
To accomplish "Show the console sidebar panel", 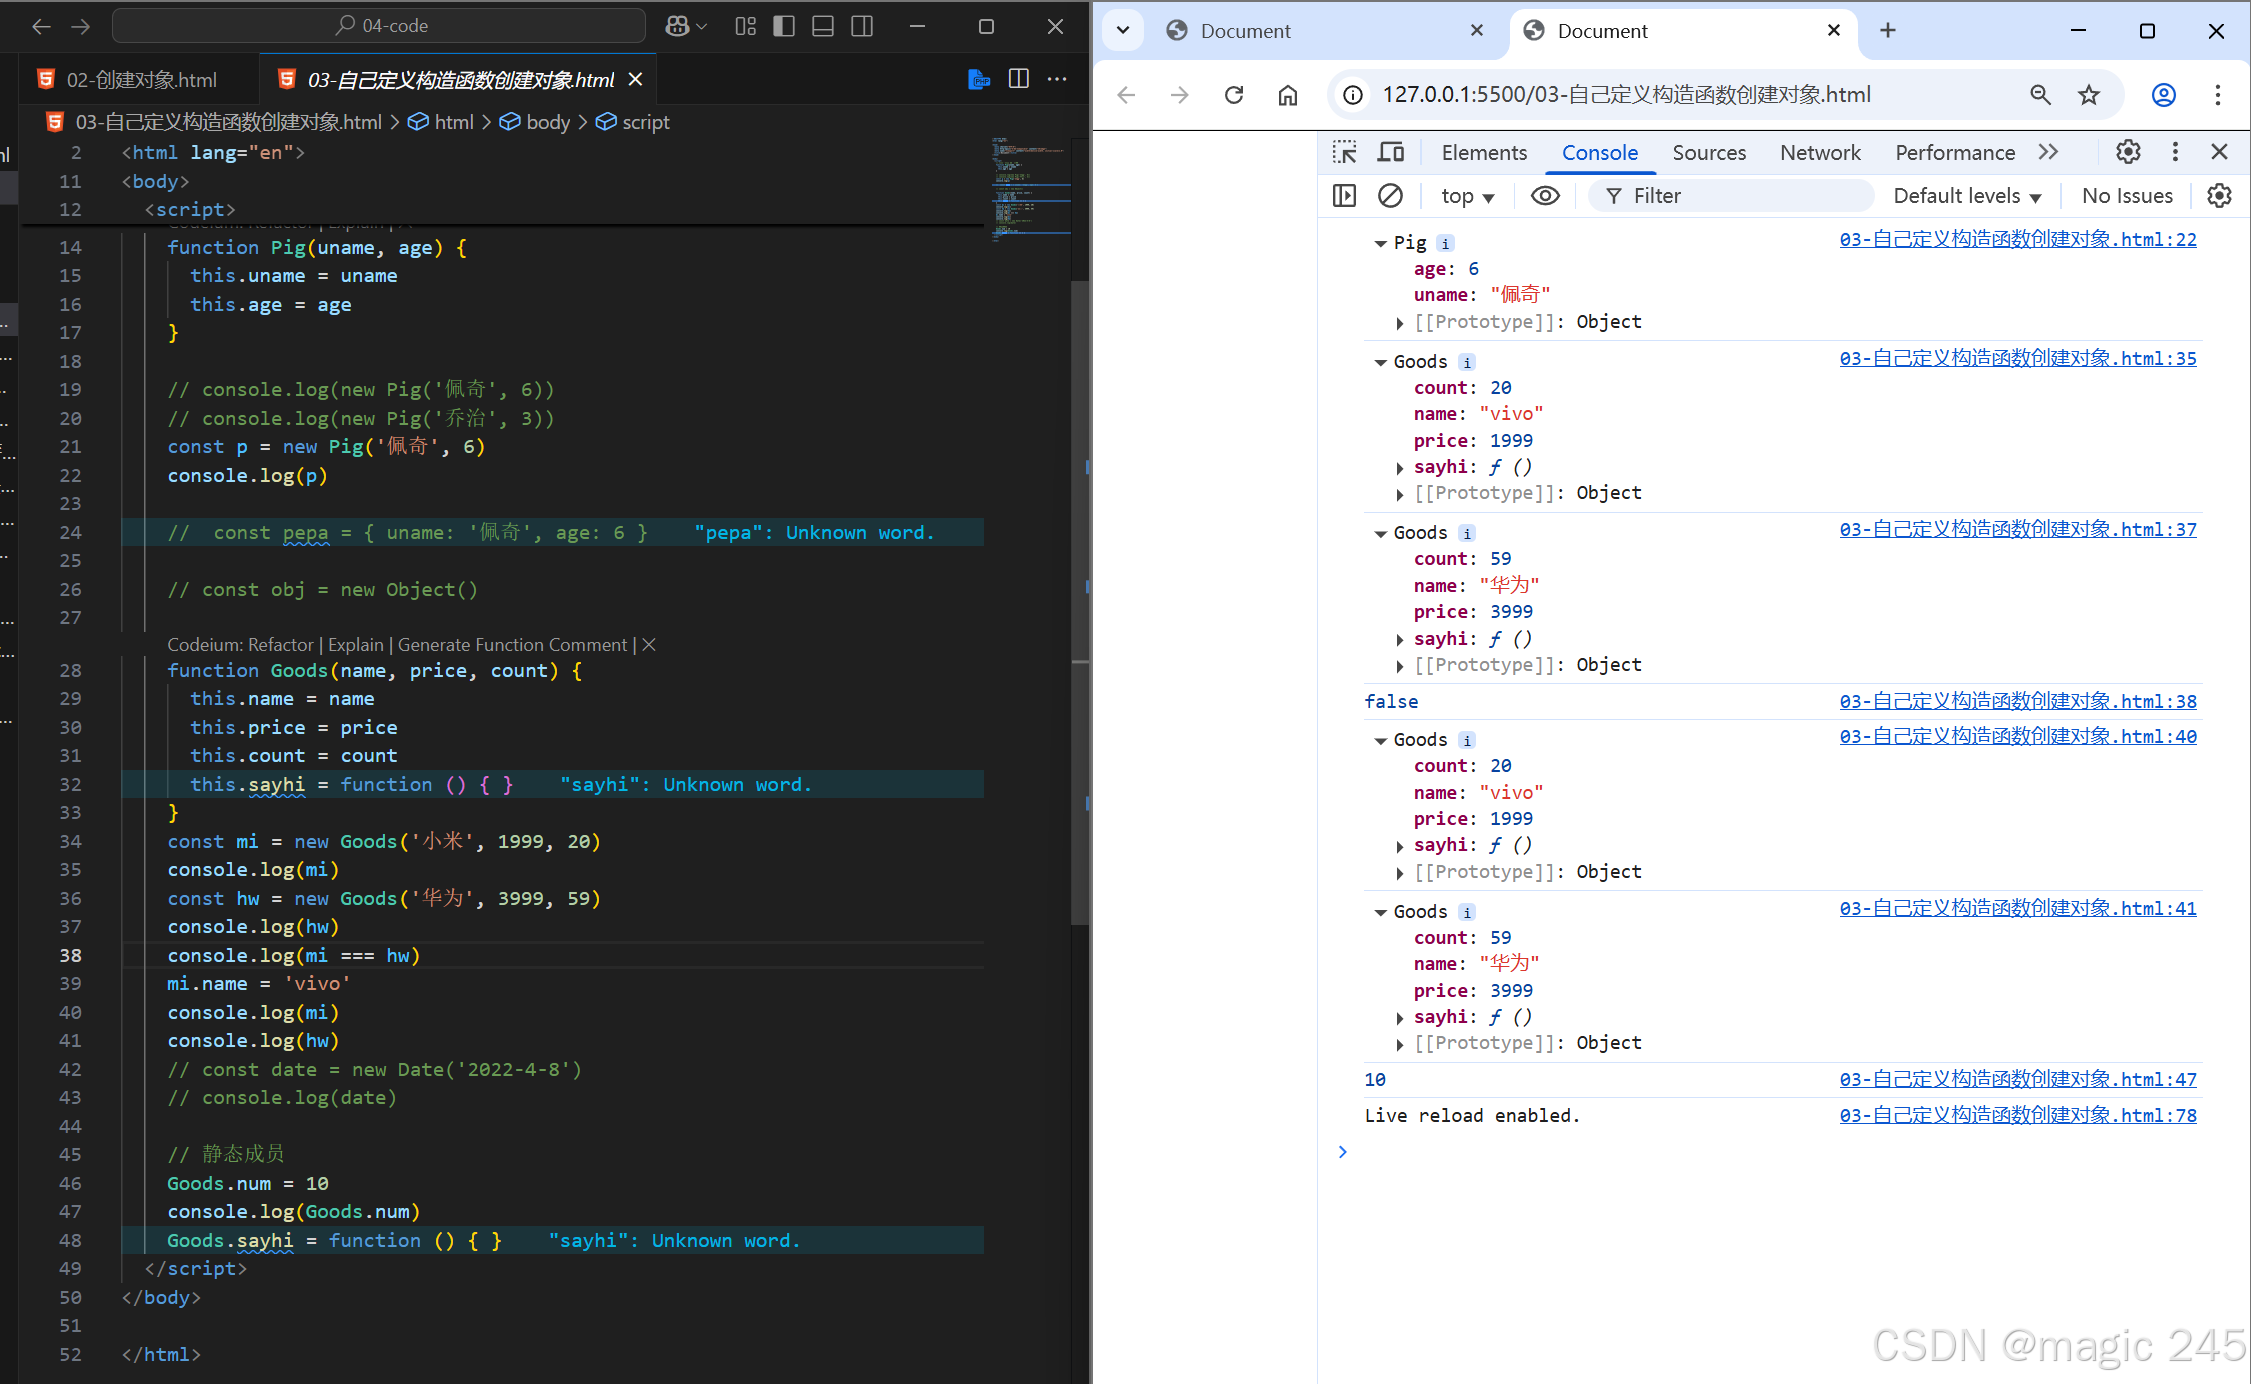I will (x=1344, y=196).
